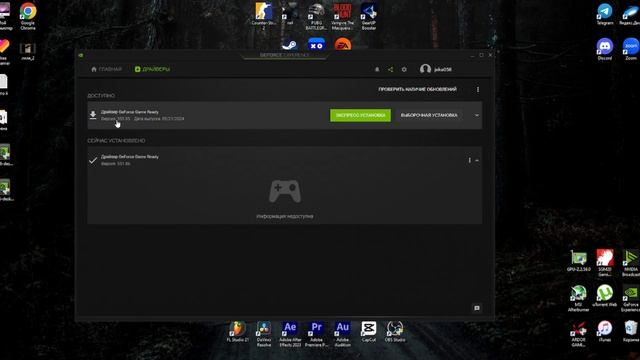Screen dimensions: 640x360
Task: Open Vampire The Masquerade desktop shortcut
Action: click(342, 16)
